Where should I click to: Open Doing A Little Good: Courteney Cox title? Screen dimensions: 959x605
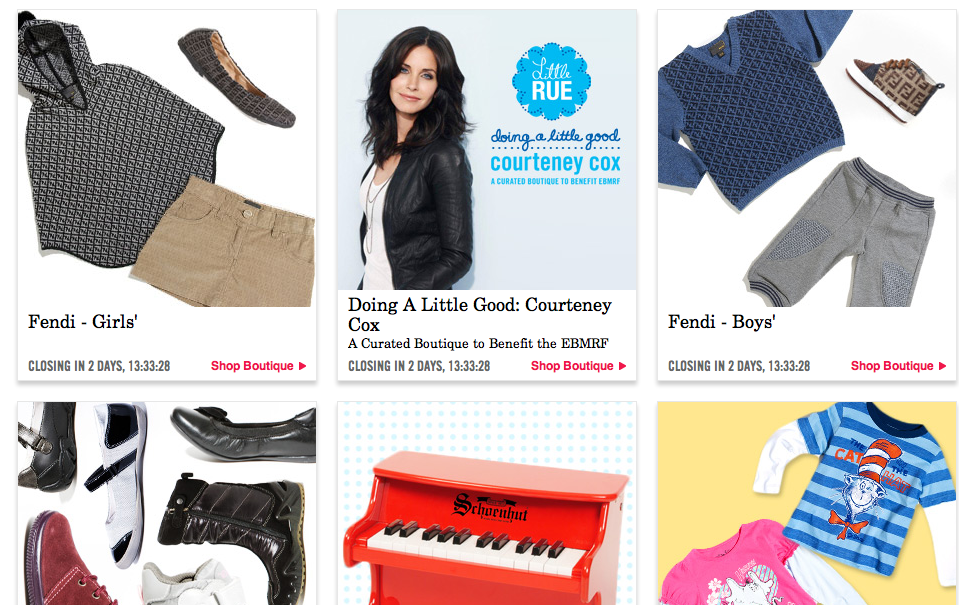click(480, 314)
